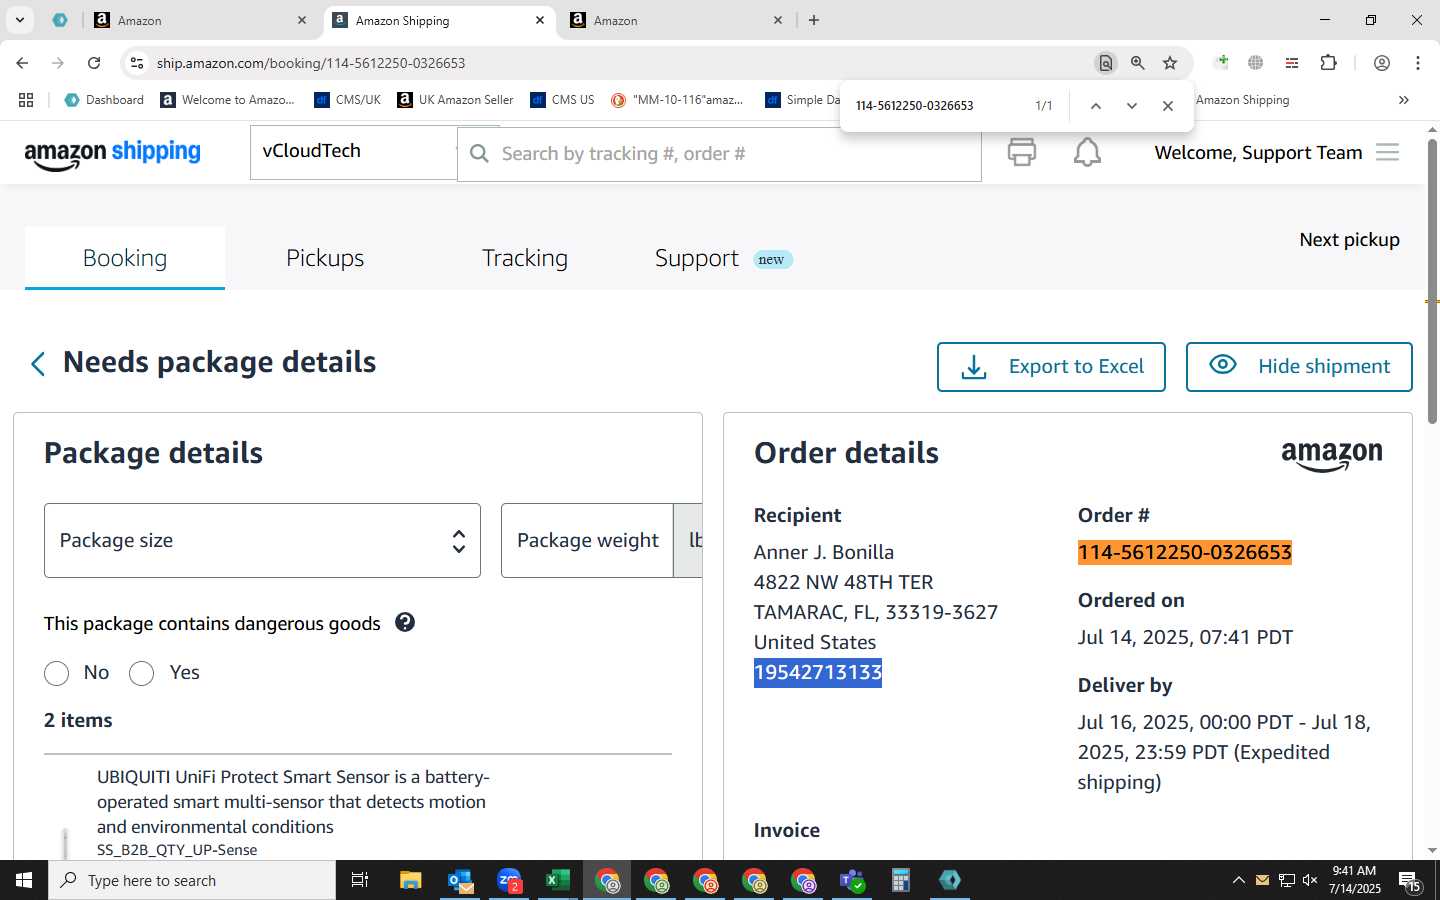Bookmark this page with the star icon
The height and width of the screenshot is (900, 1440).
pos(1170,63)
